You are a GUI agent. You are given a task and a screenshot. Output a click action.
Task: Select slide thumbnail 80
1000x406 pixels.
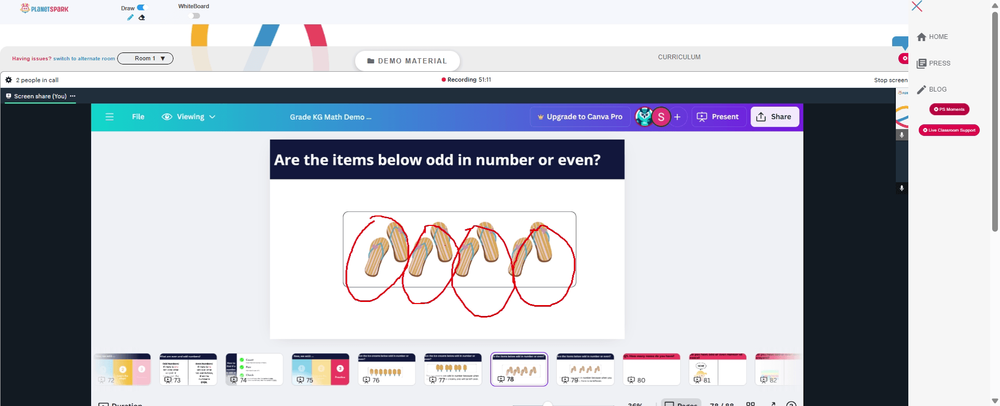click(652, 369)
